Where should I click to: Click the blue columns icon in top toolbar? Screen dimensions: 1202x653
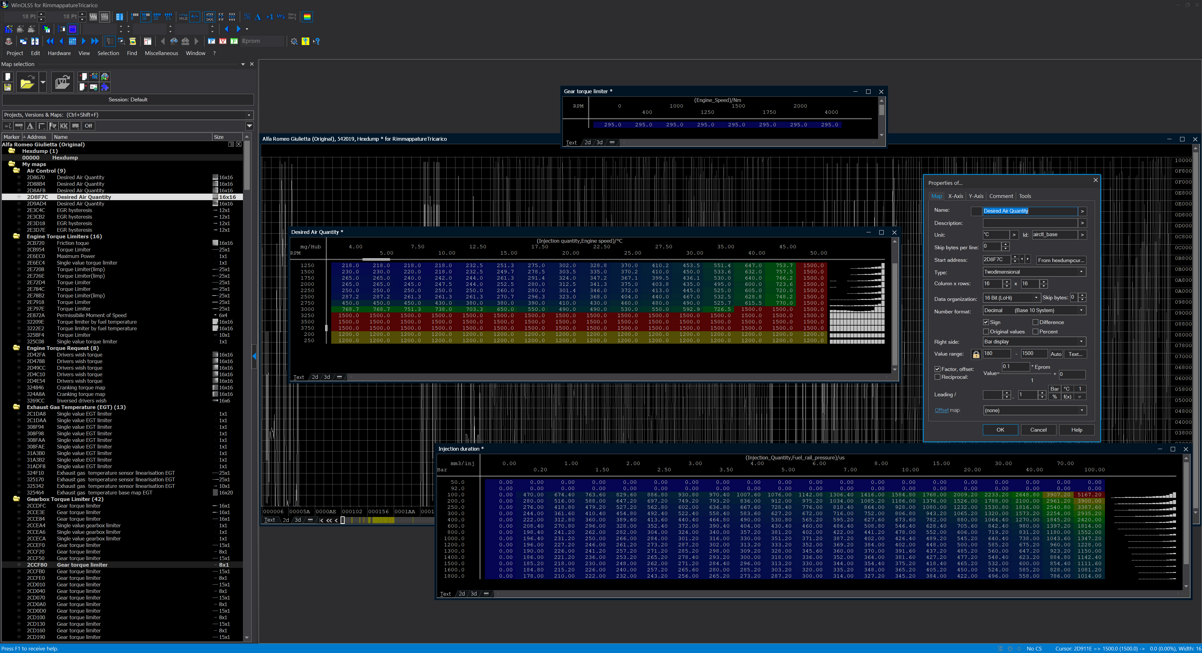pyautogui.click(x=119, y=17)
